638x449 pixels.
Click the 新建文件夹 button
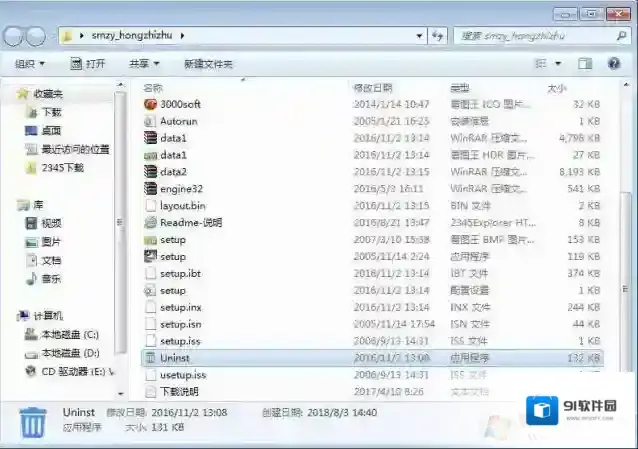click(207, 63)
